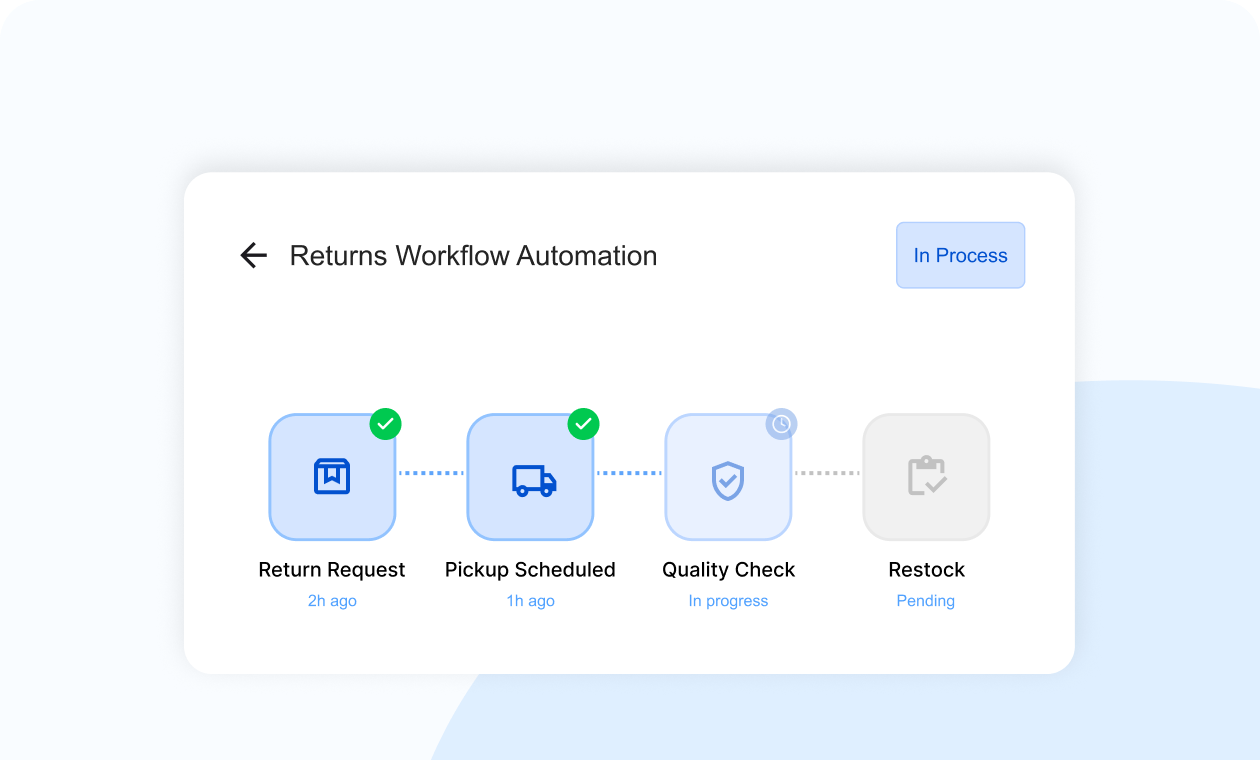
Task: Click green checkmark on Return Request
Action: pos(385,424)
